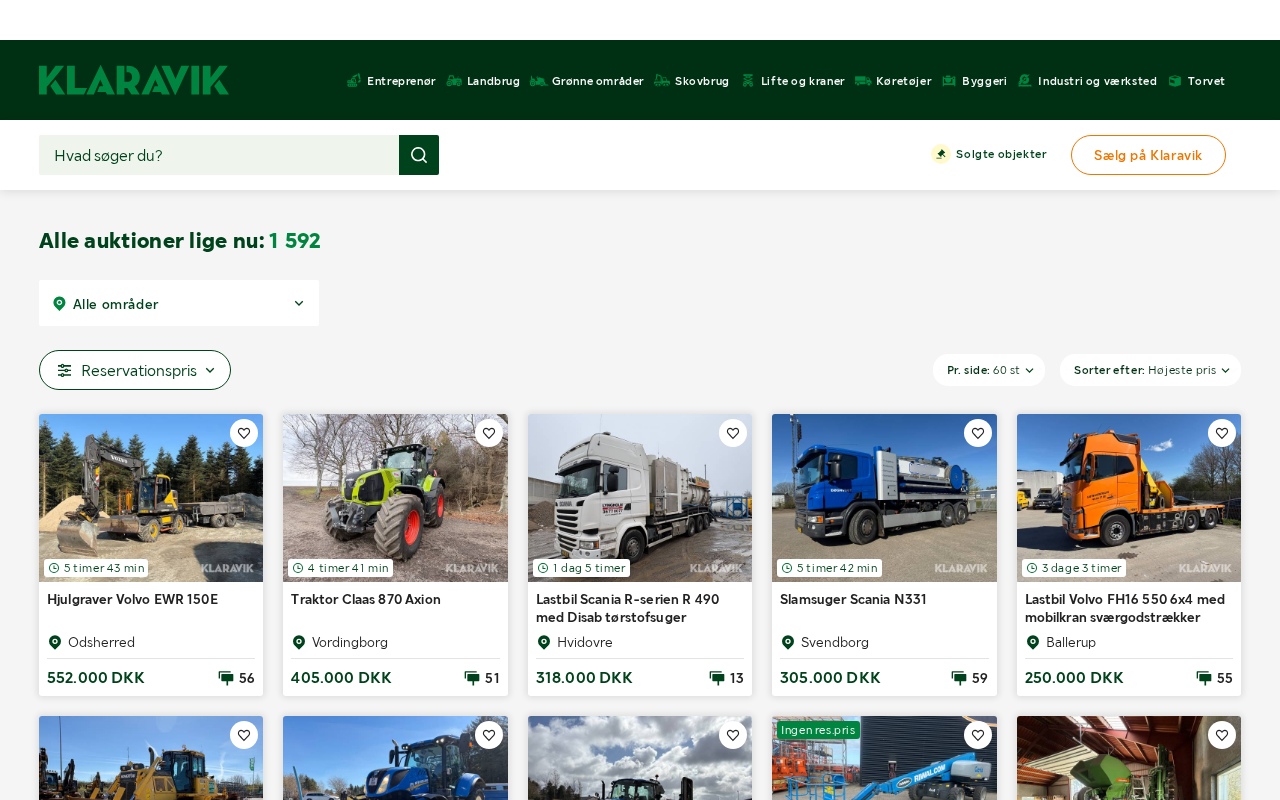The width and height of the screenshot is (1280, 800).
Task: Open the Slamsuger Scania N331 title
Action: click(x=853, y=599)
